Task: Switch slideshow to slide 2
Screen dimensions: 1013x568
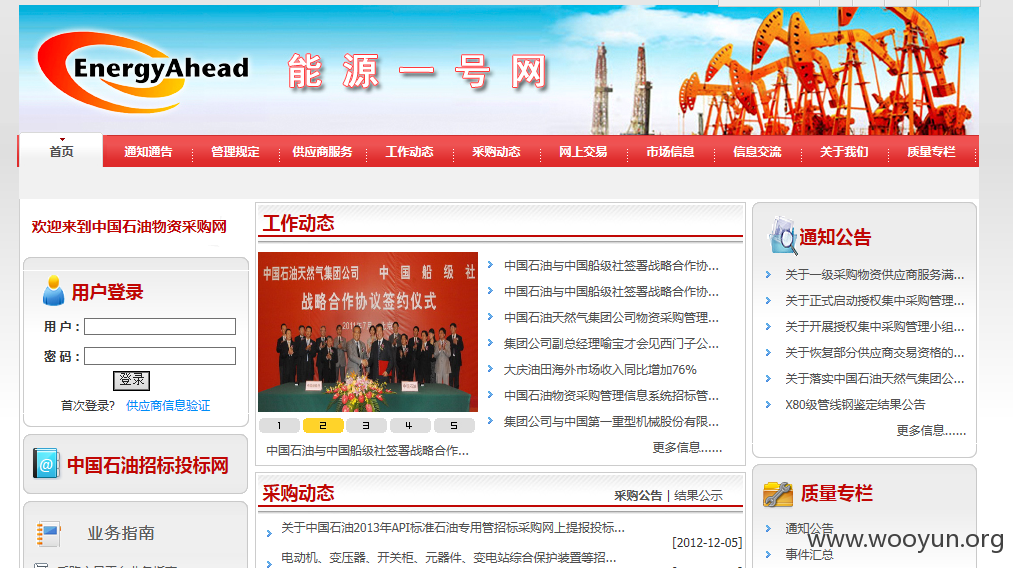Action: (x=323, y=426)
